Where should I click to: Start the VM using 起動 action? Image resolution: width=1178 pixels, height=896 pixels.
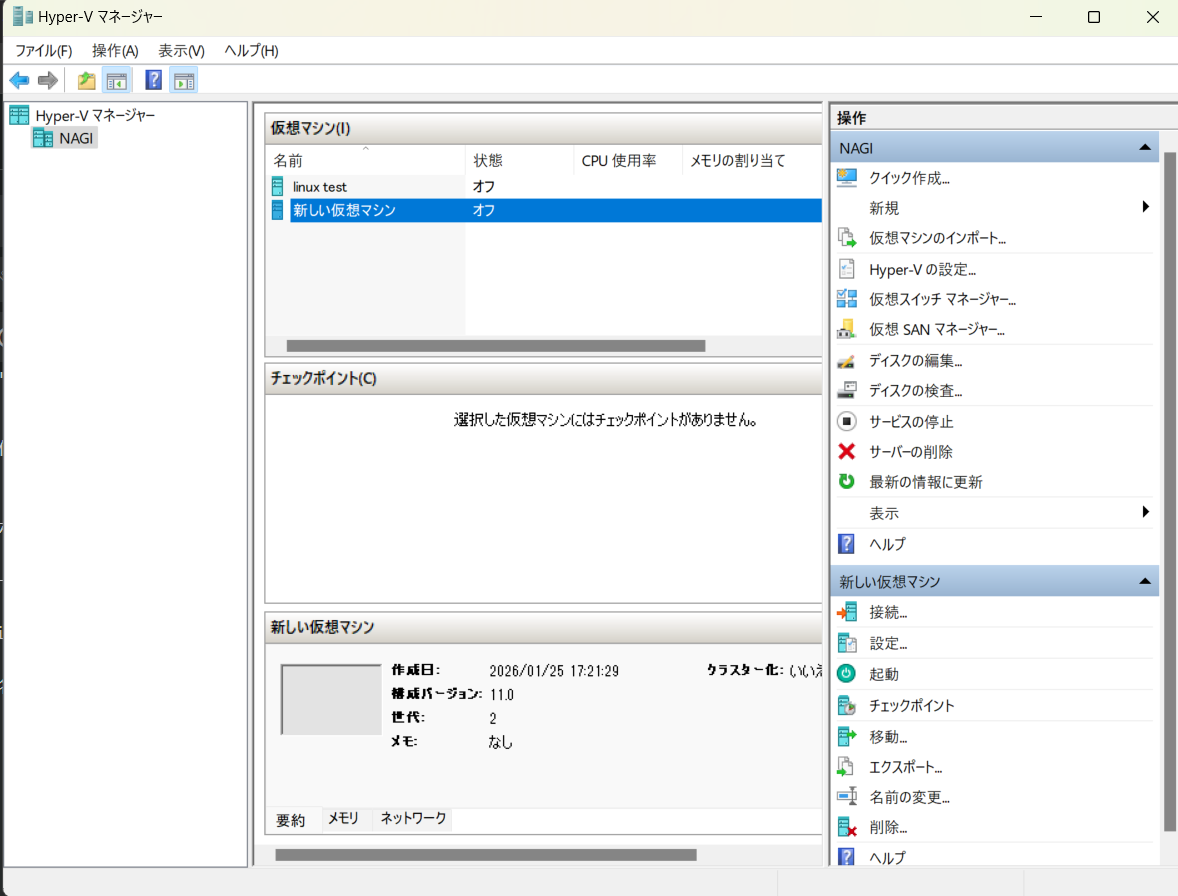point(884,673)
